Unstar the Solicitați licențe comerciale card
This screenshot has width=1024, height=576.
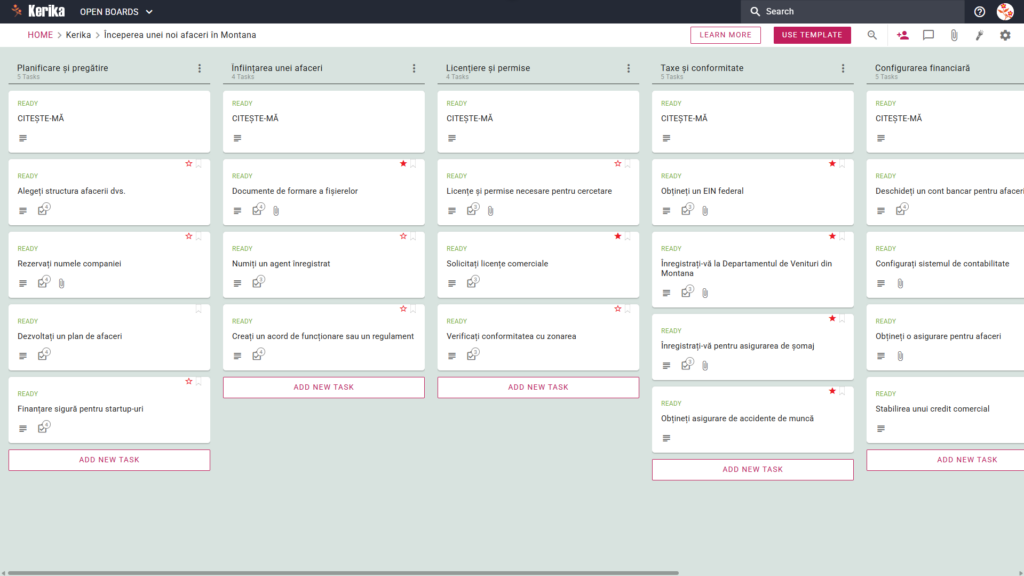[x=618, y=236]
